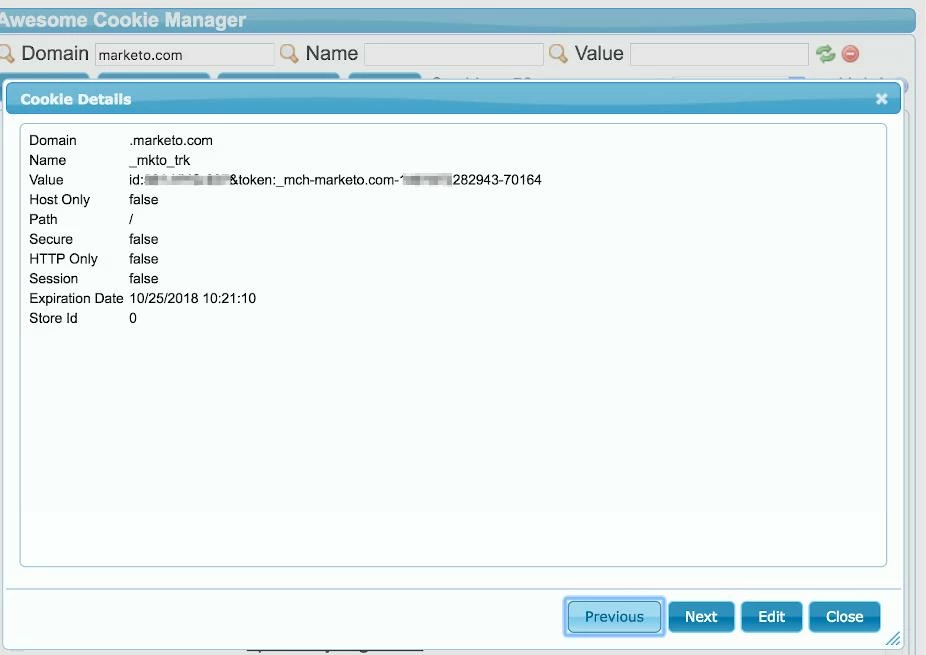Click the Domain search magnifier icon
The width and height of the screenshot is (926, 655).
[x=6, y=54]
